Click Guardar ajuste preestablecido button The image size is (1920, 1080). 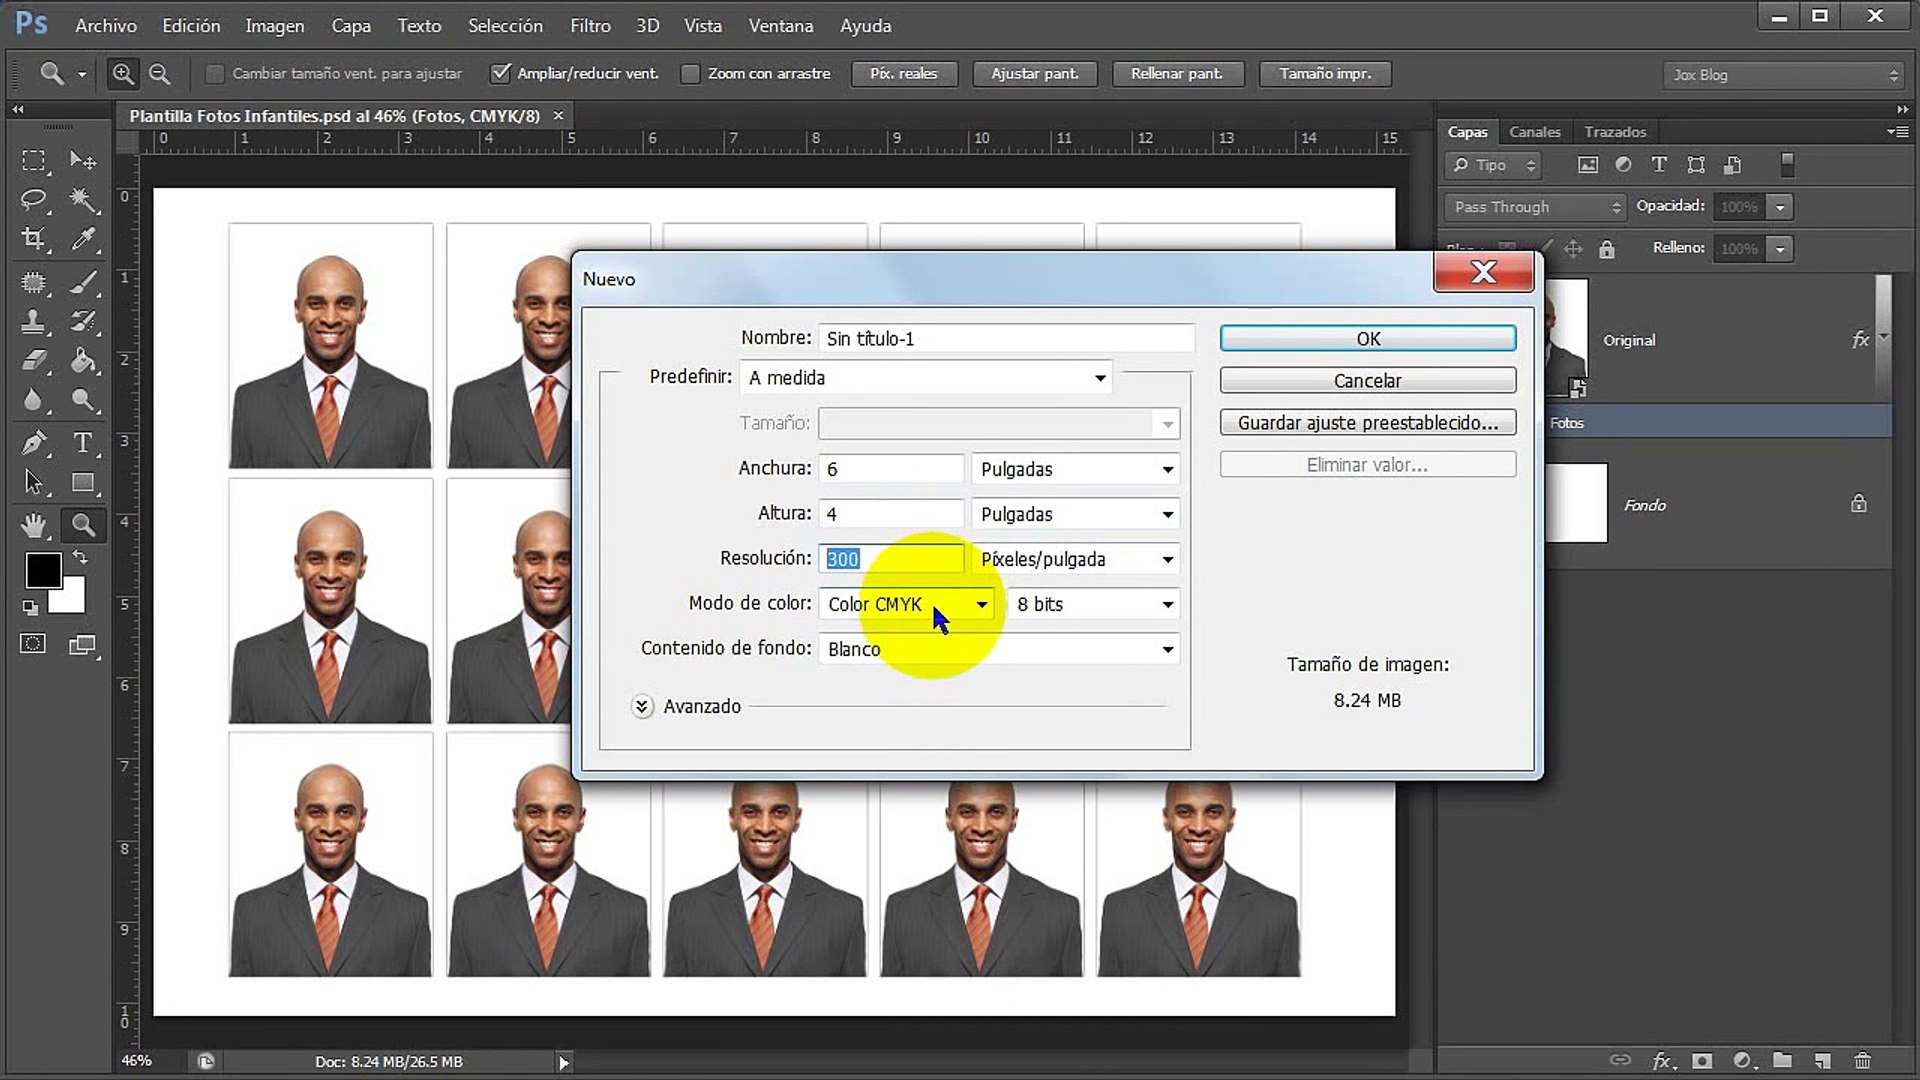tap(1367, 423)
